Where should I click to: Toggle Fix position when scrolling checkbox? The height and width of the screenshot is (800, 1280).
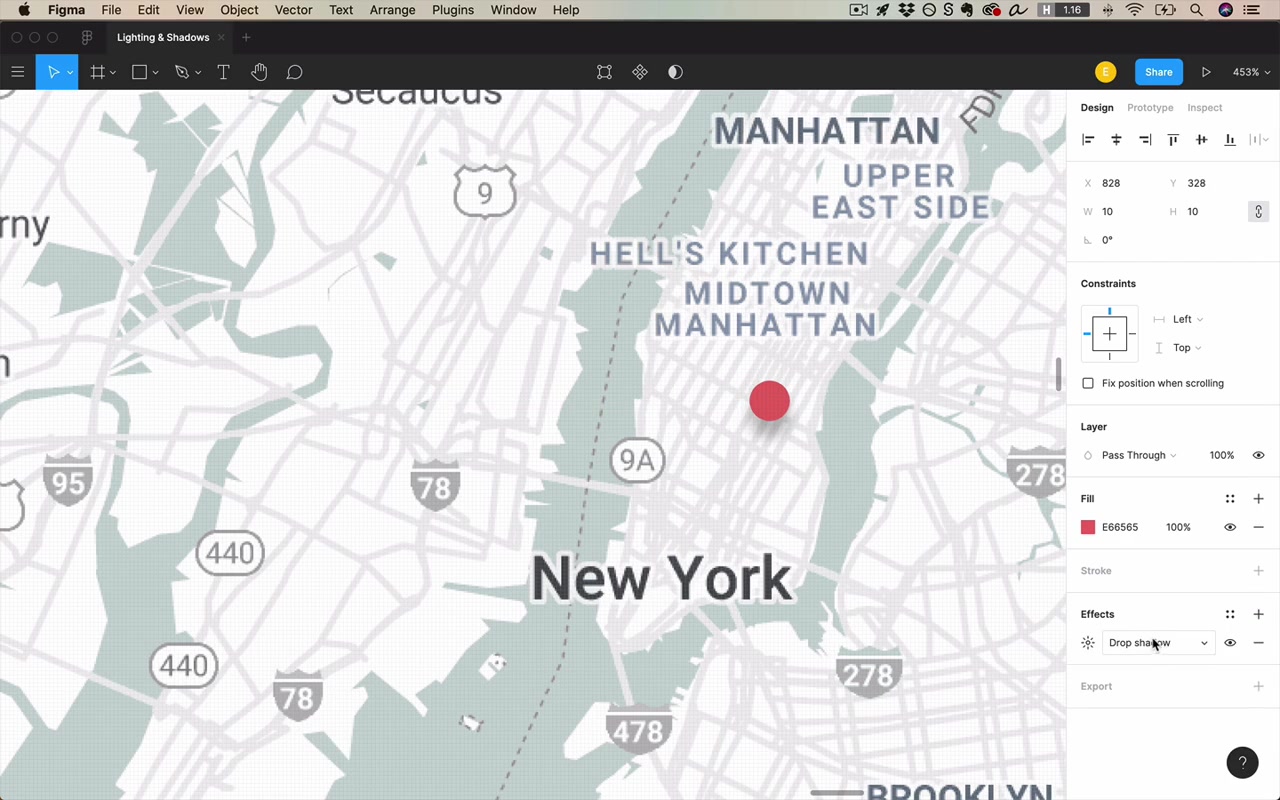point(1088,383)
